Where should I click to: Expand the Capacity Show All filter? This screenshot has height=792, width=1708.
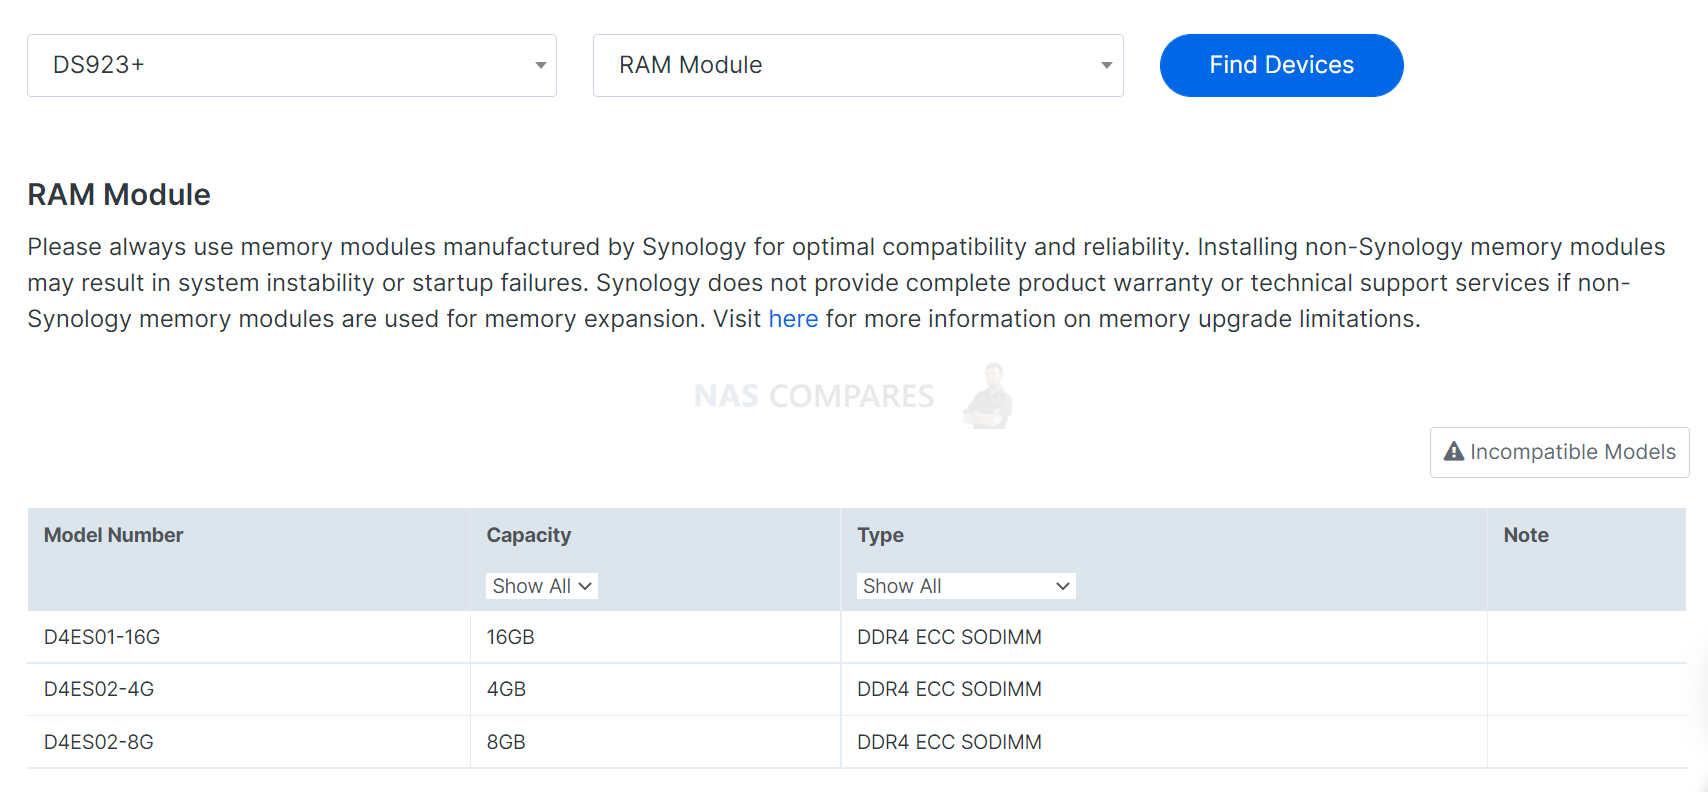(x=542, y=586)
